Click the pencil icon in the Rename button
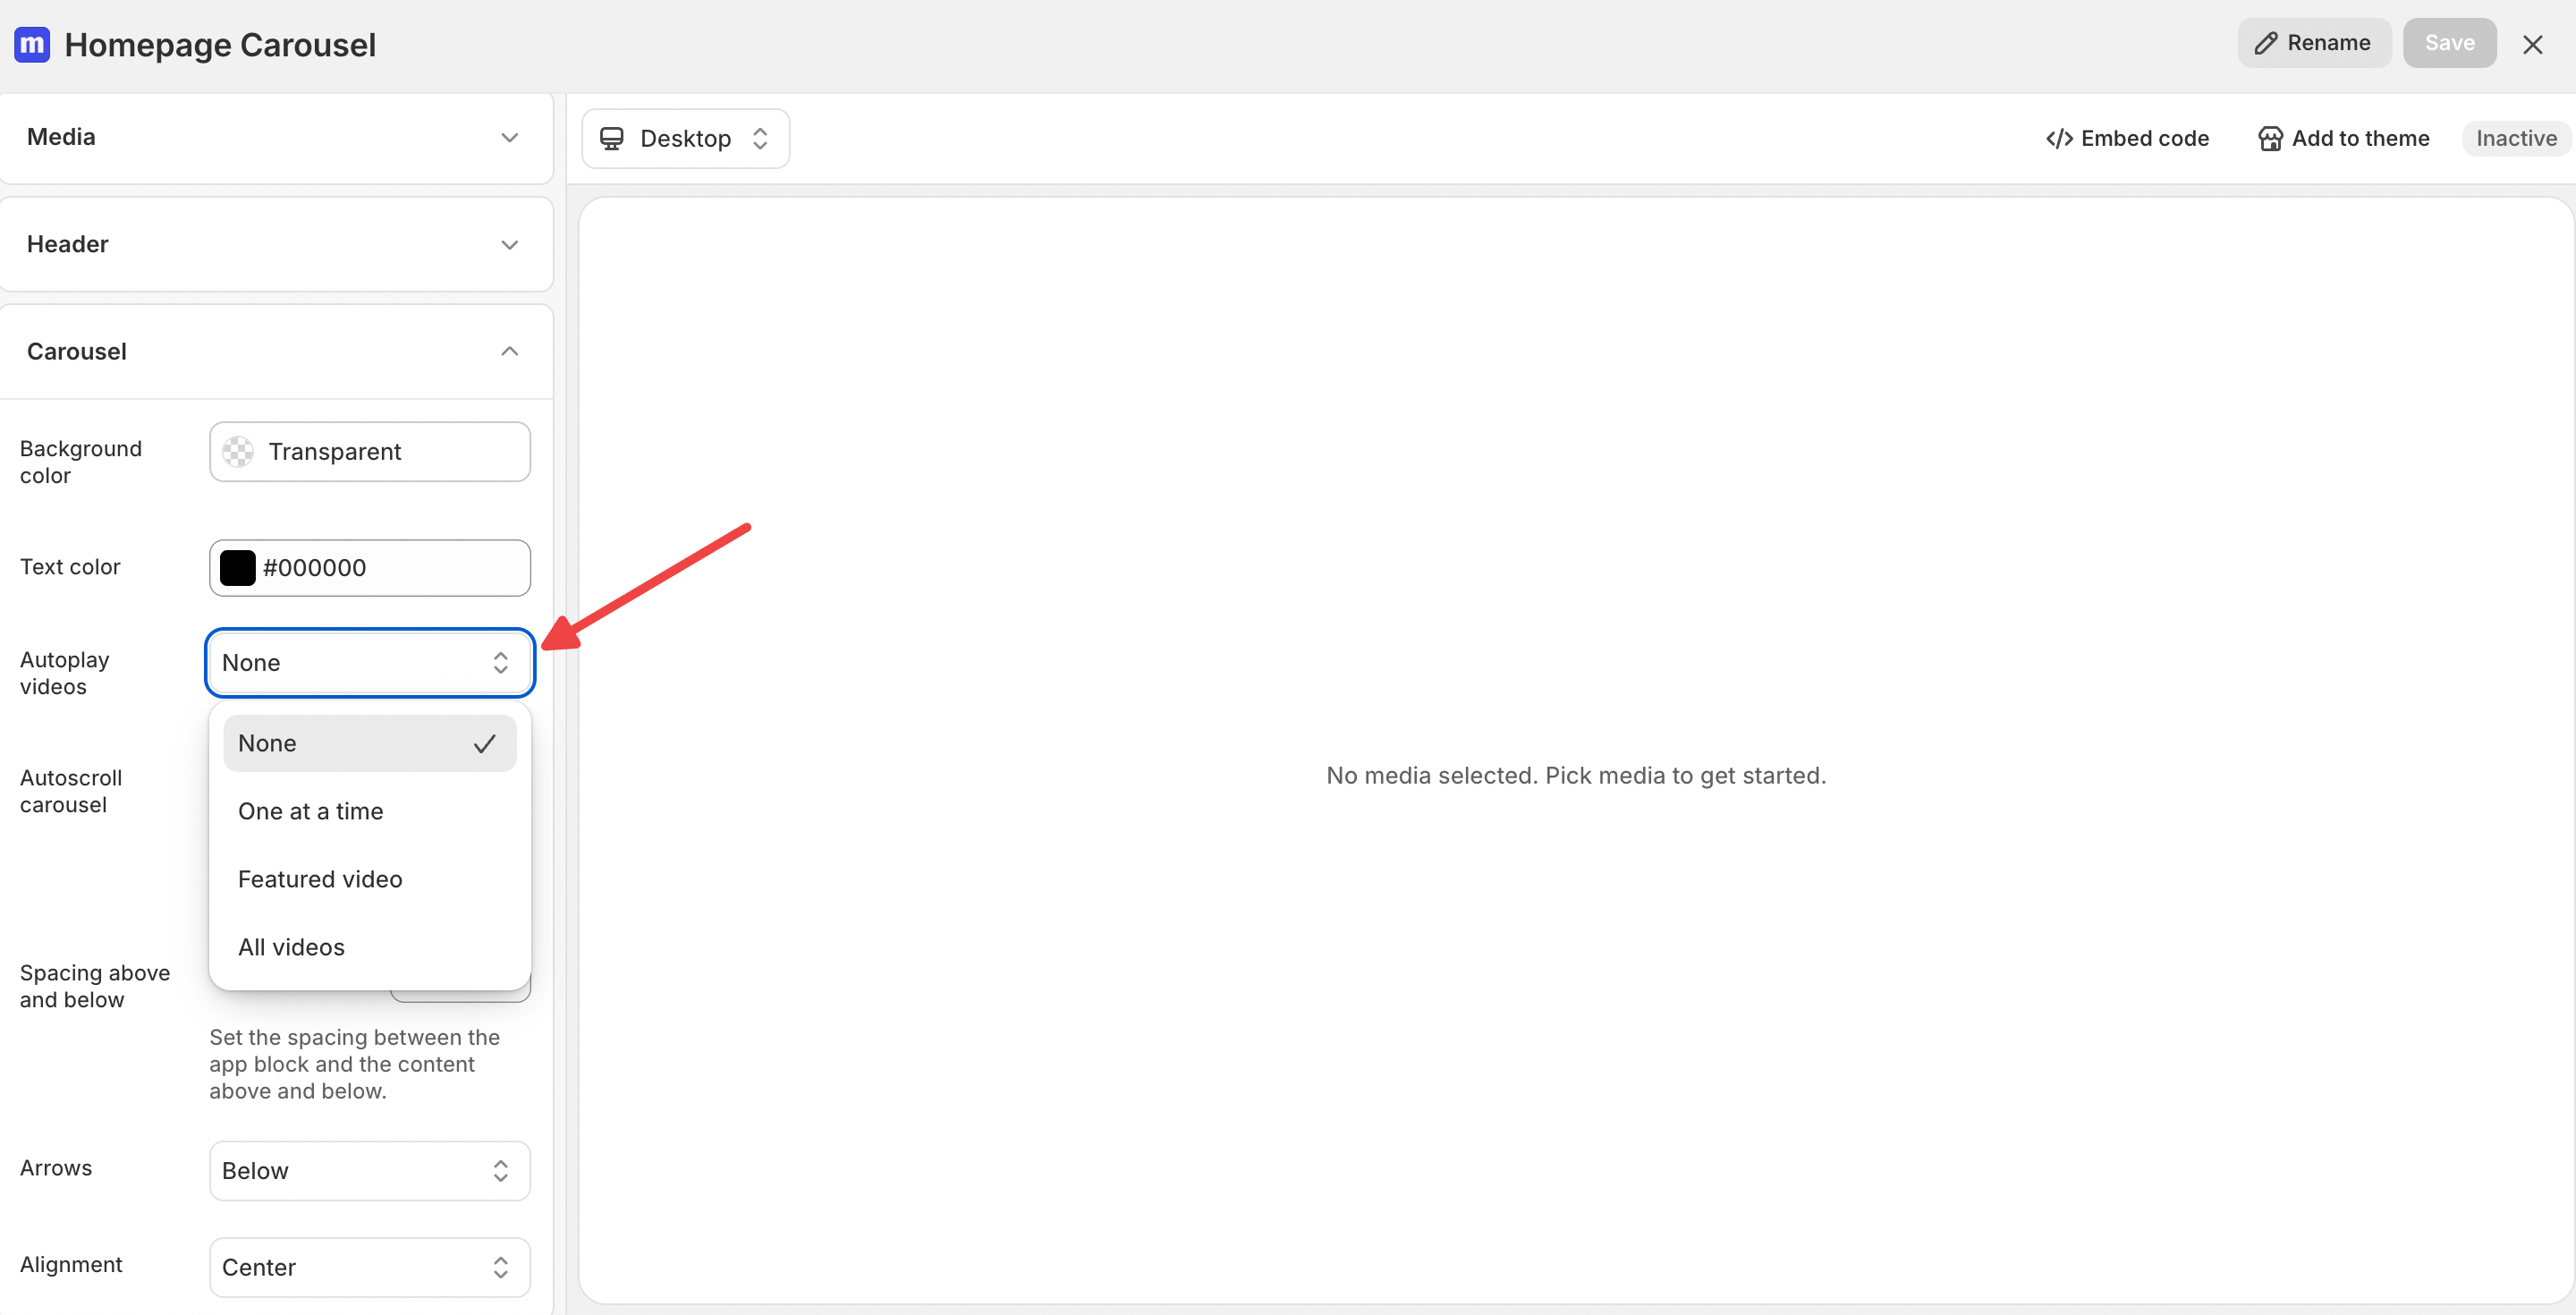The width and height of the screenshot is (2576, 1315). coord(2265,43)
